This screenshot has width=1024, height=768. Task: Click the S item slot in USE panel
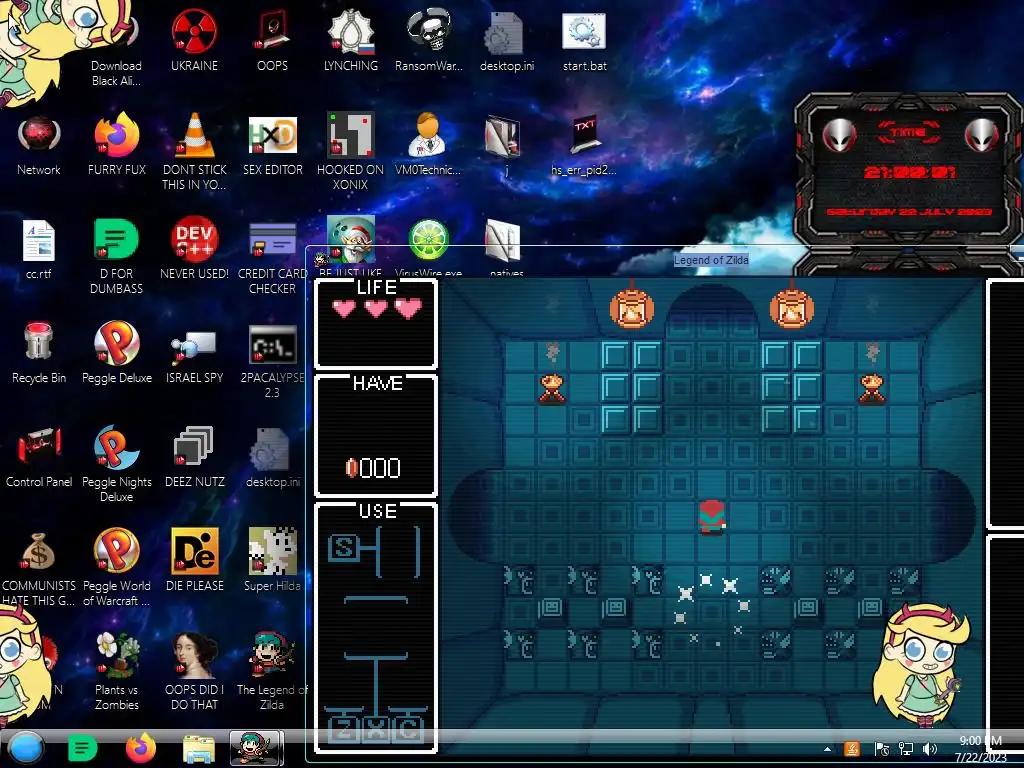click(x=343, y=547)
